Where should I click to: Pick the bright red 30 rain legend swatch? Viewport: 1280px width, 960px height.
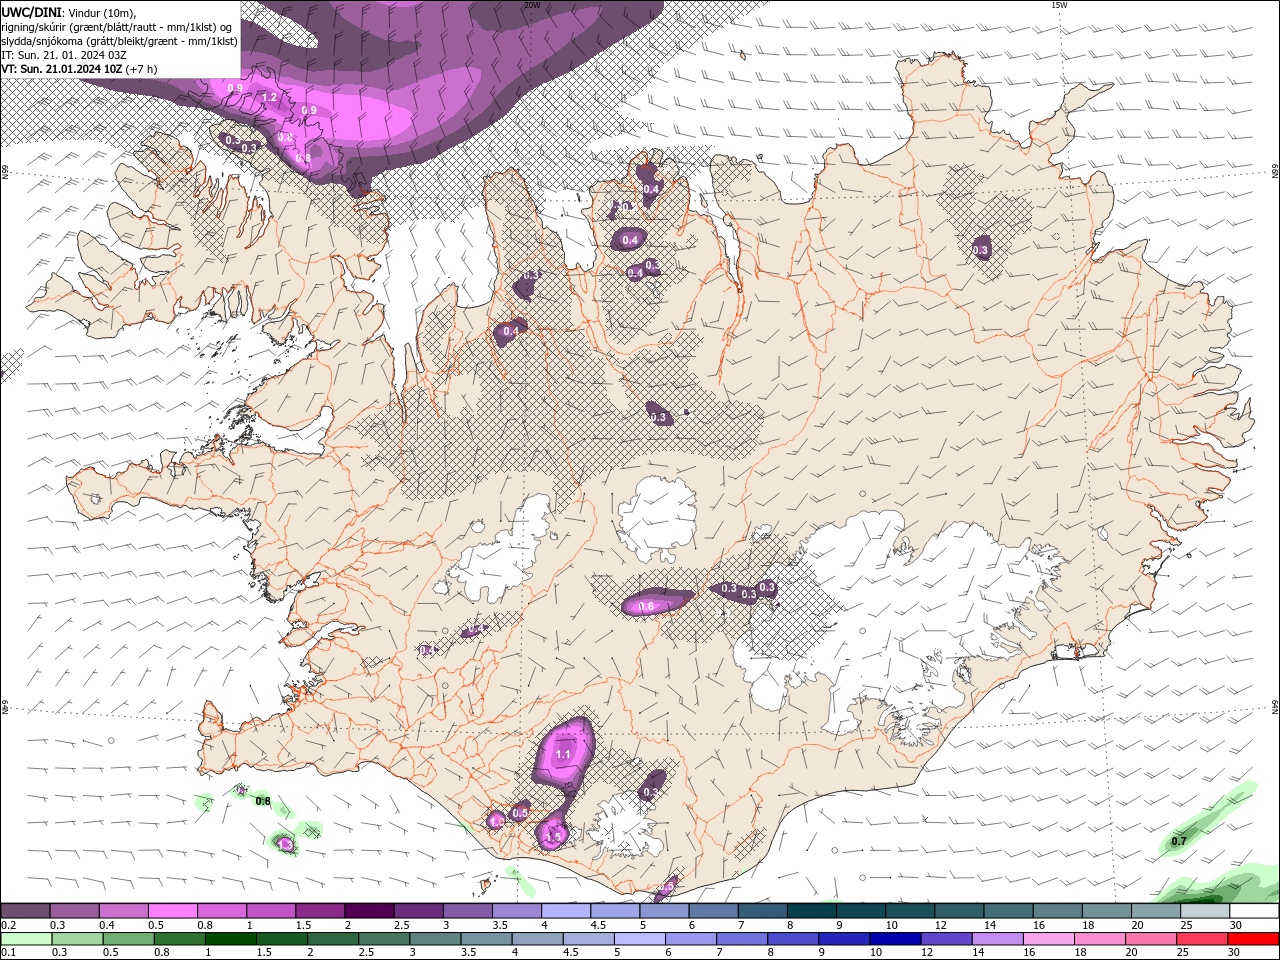tap(1254, 939)
